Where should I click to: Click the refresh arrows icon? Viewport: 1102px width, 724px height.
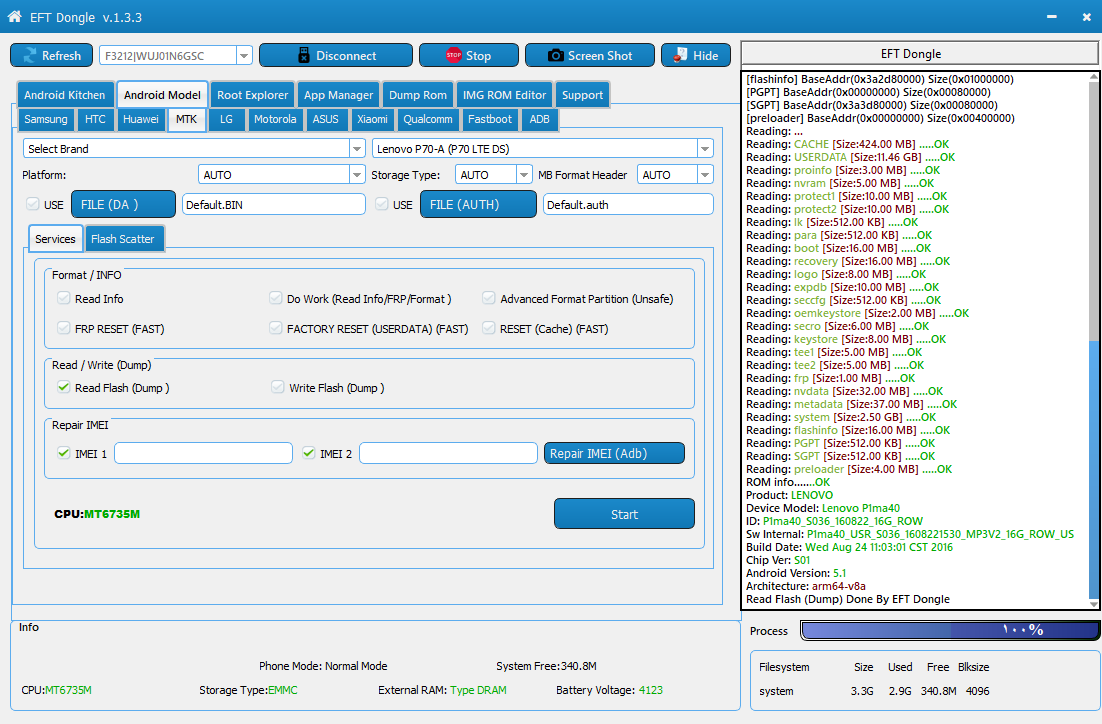30,56
